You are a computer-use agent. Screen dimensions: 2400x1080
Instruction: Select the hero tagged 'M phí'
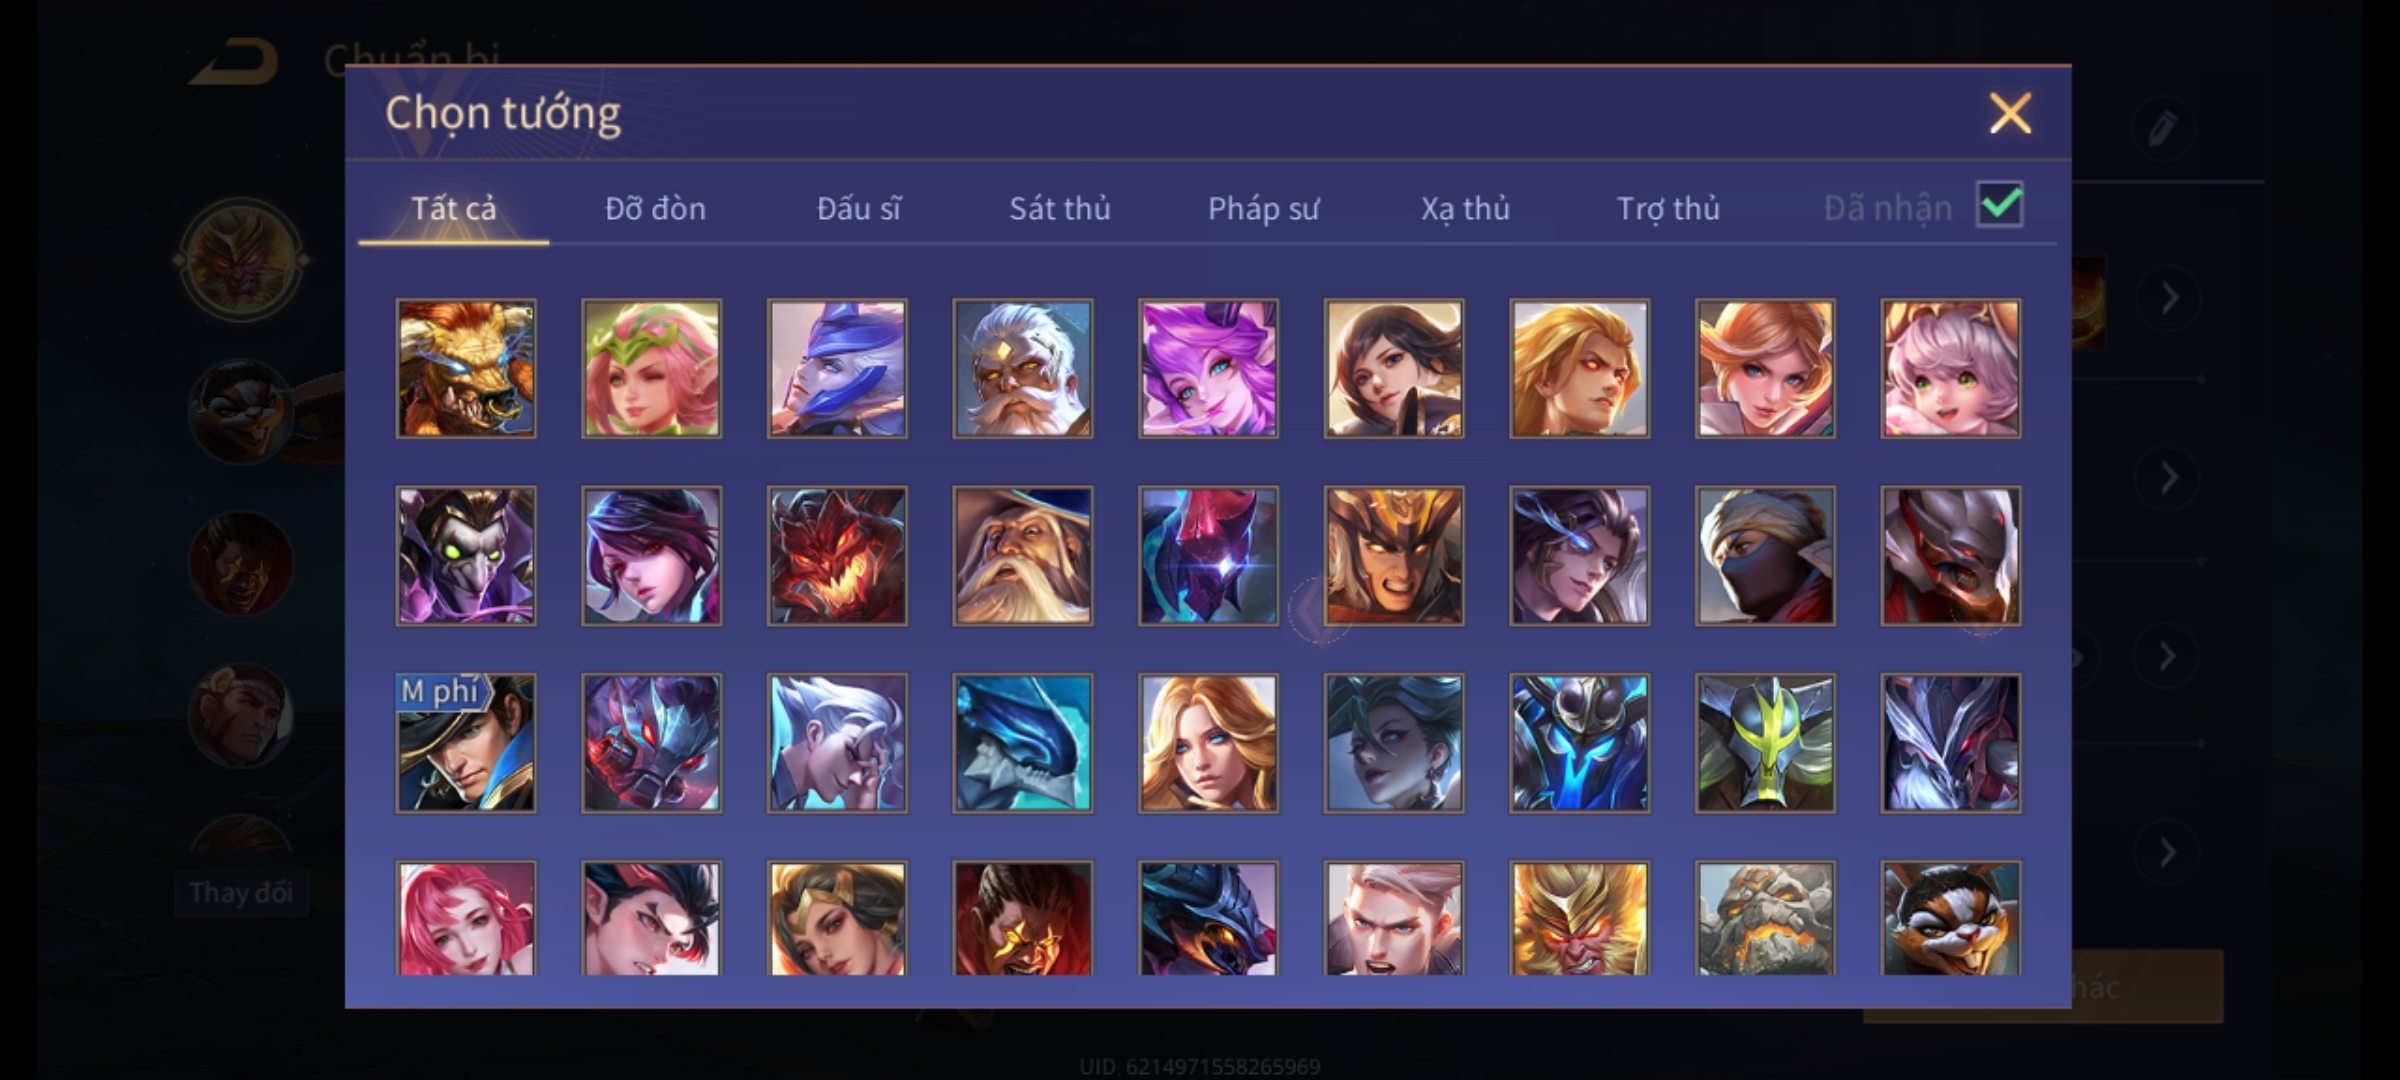point(466,743)
